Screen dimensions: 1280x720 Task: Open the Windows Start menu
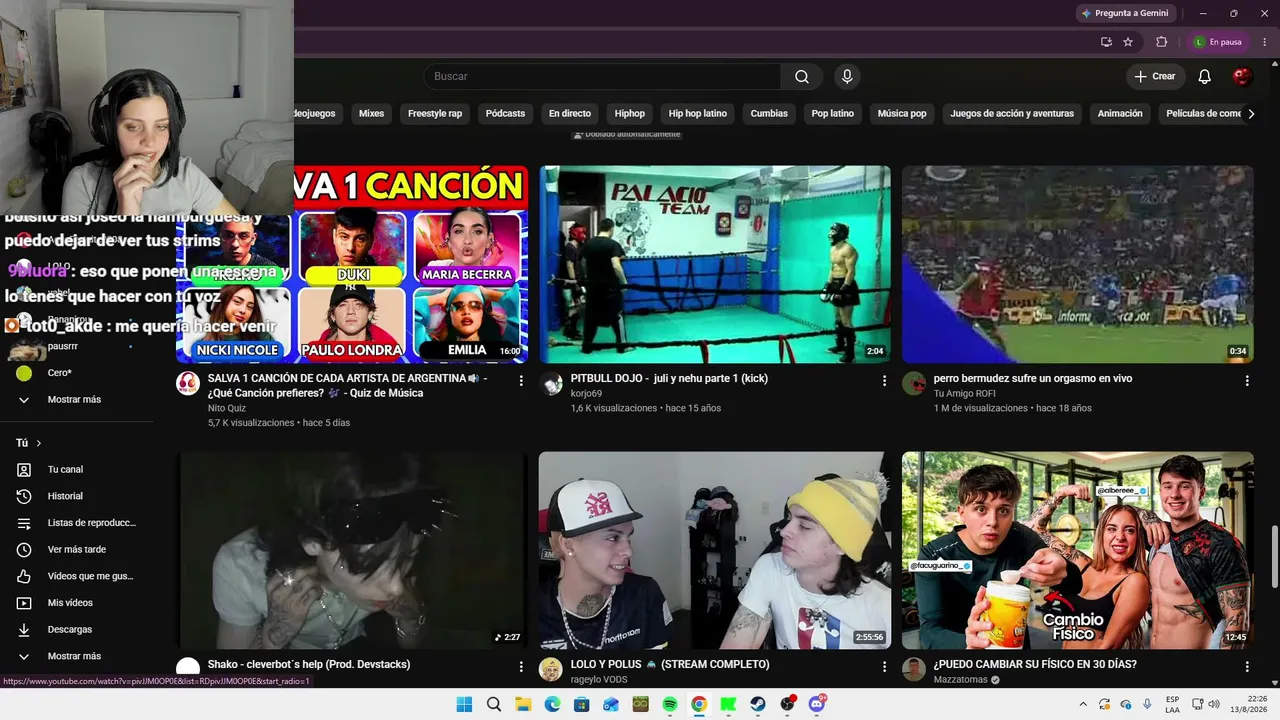click(x=464, y=704)
